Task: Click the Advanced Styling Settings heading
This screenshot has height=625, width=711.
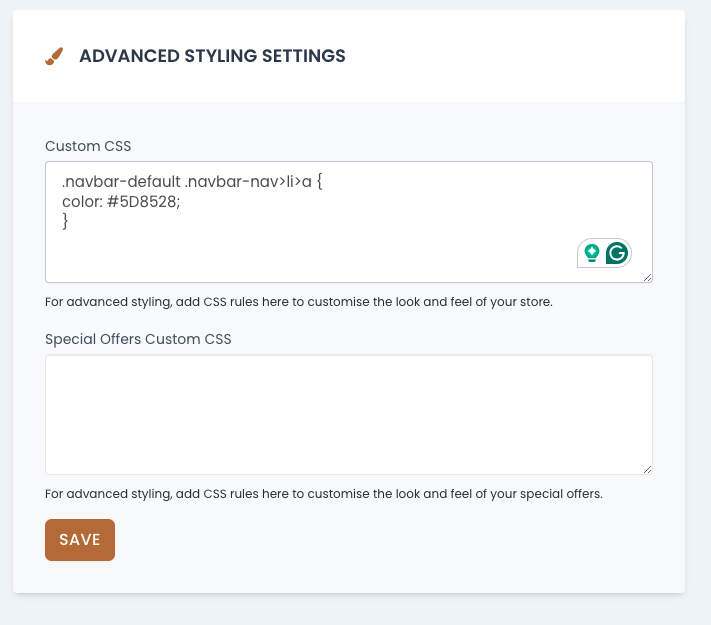Action: pos(212,56)
